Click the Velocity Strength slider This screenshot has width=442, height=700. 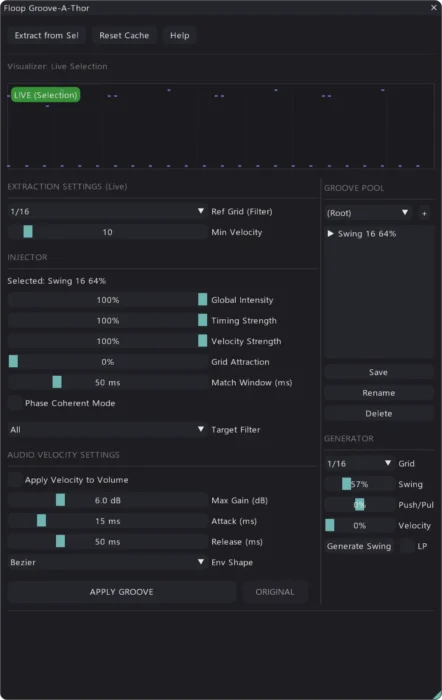click(x=107, y=341)
